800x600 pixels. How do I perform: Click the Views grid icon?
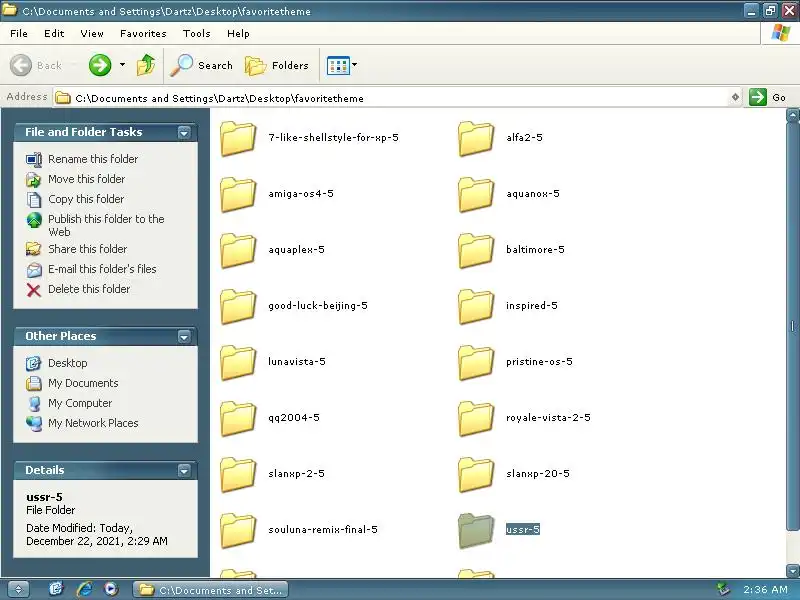pos(338,65)
